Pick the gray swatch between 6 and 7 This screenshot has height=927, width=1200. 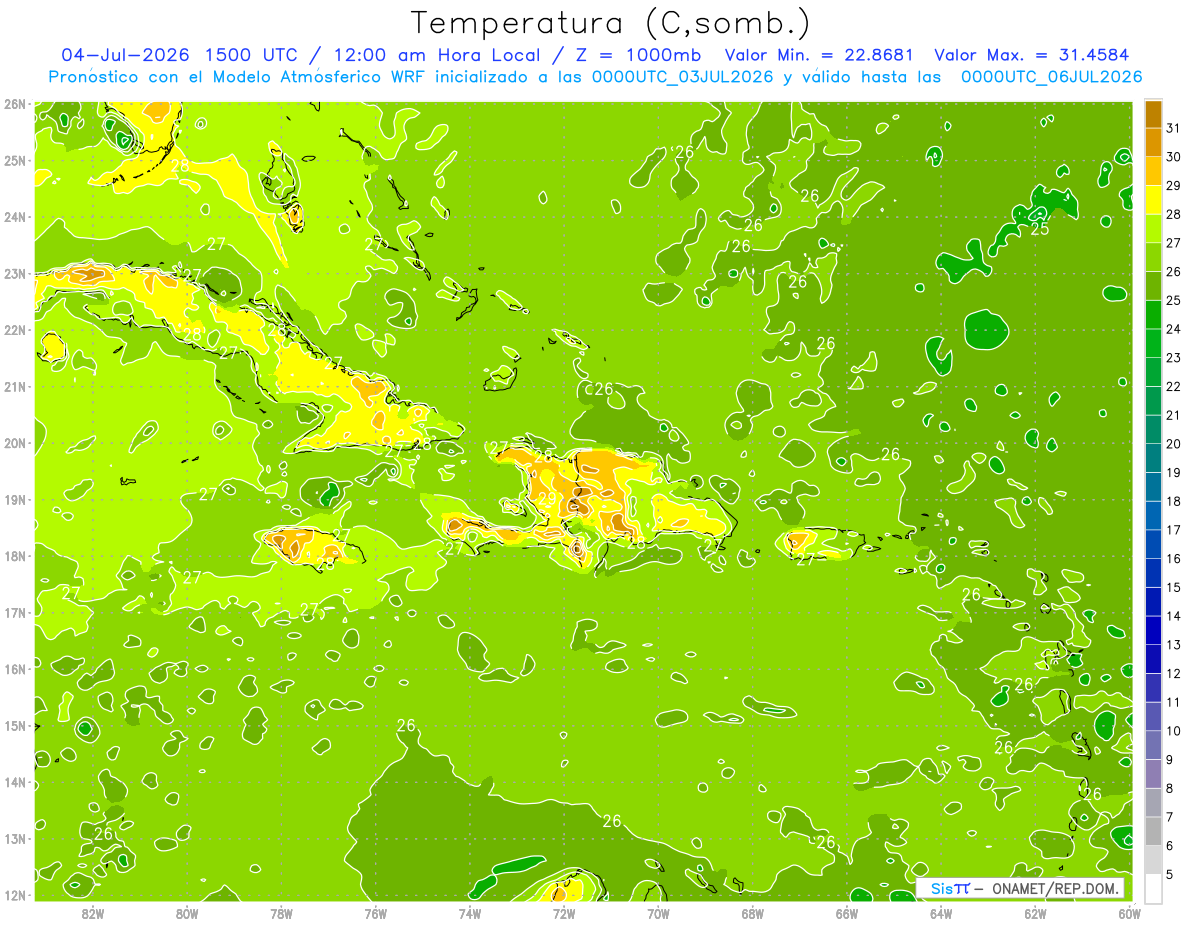coord(1153,831)
